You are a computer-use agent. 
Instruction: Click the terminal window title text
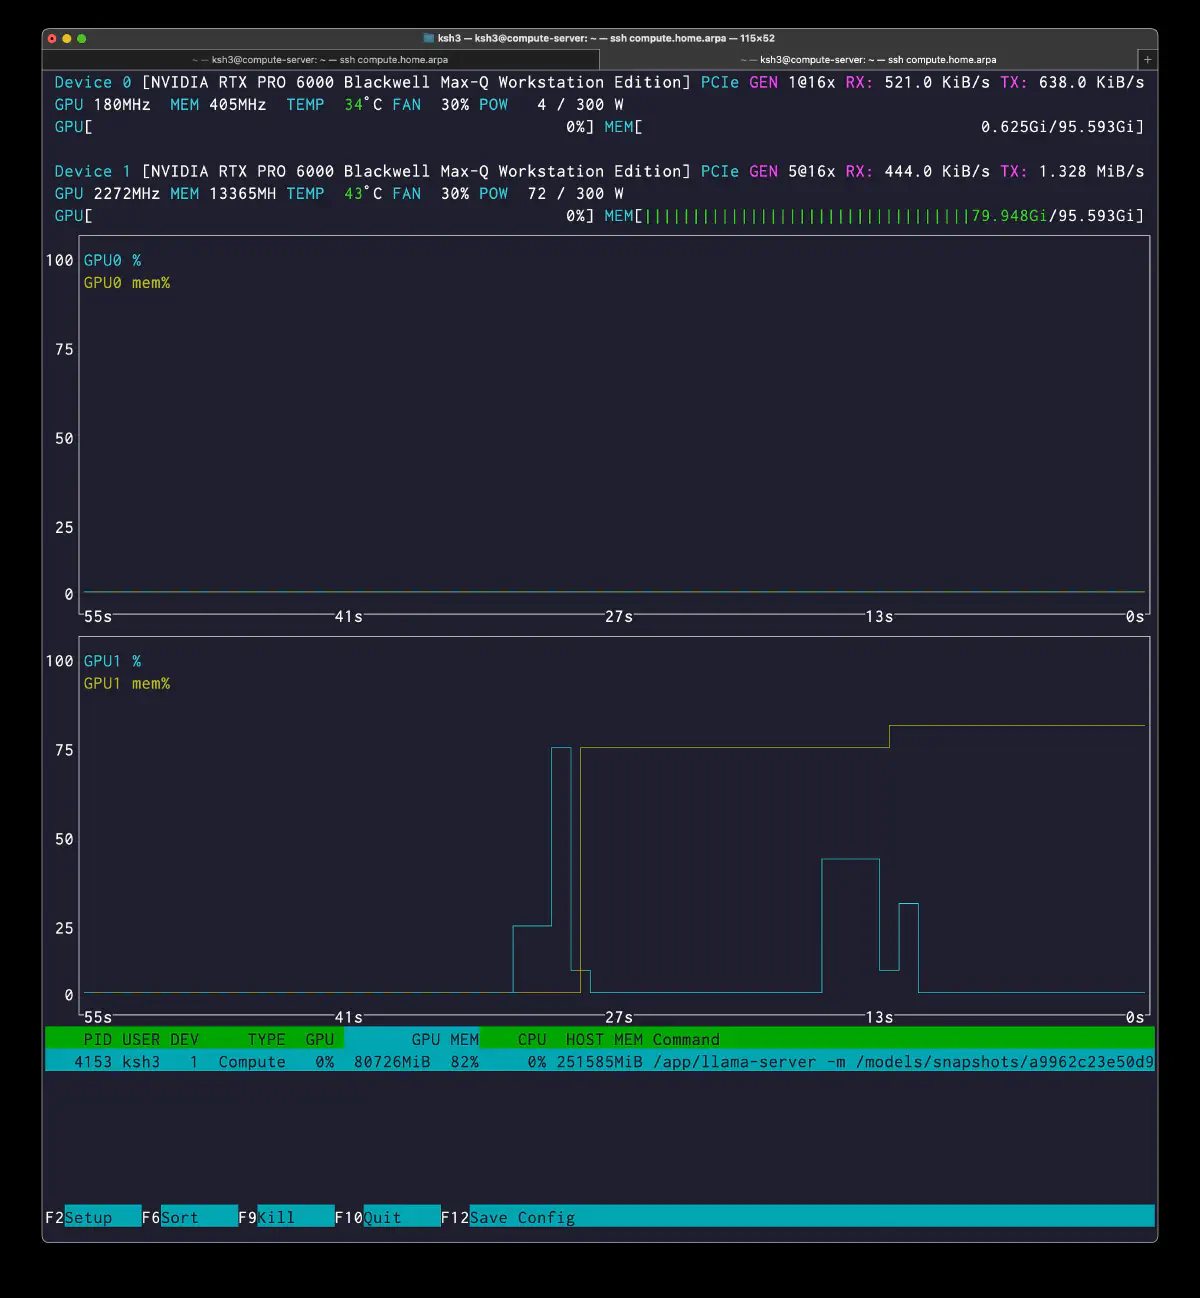[x=606, y=38]
